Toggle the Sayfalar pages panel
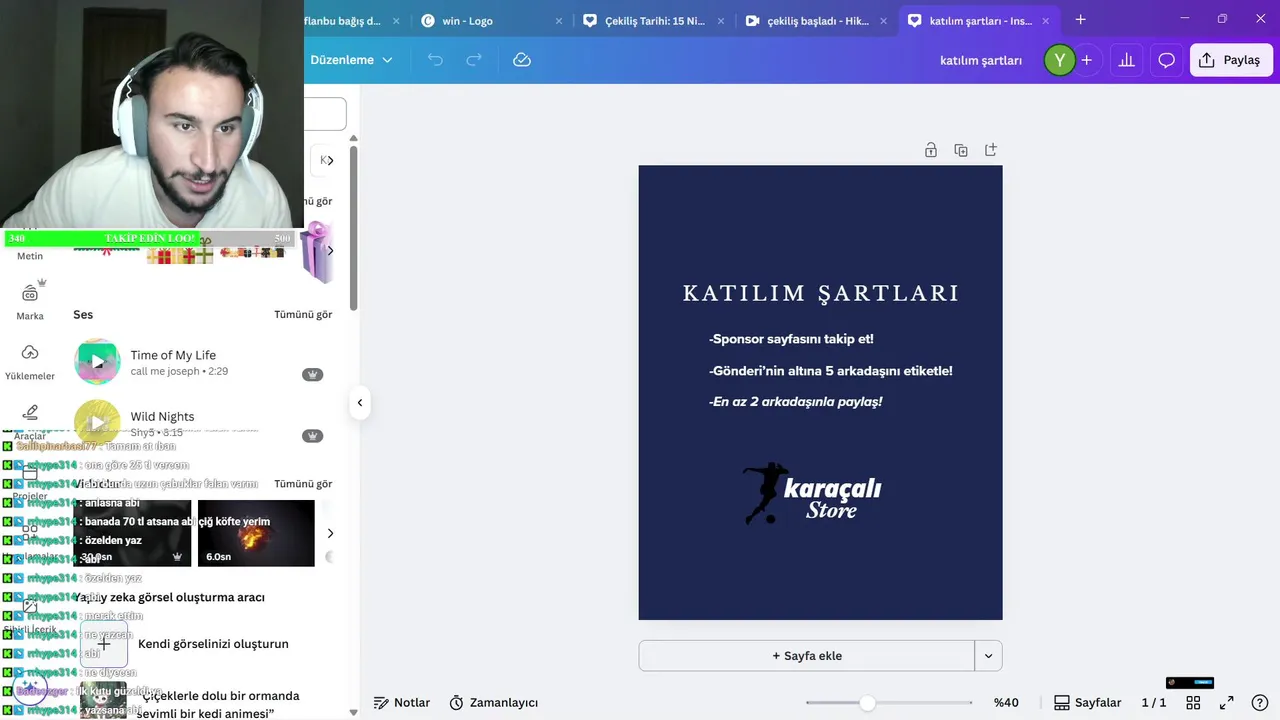This screenshot has width=1280, height=720. coord(1088,703)
